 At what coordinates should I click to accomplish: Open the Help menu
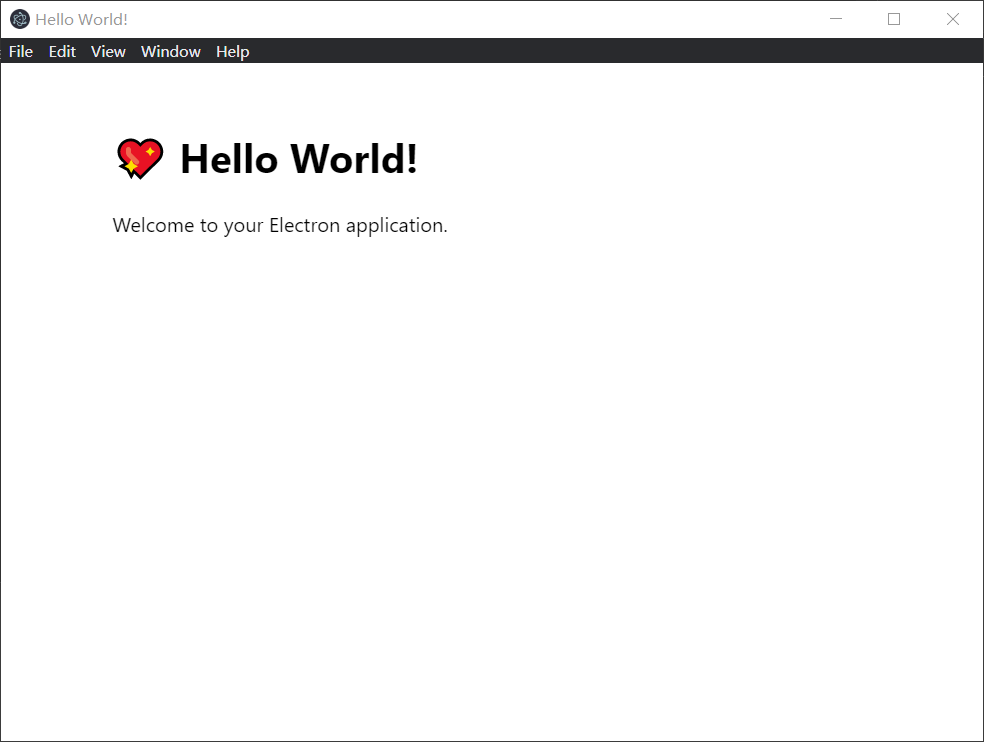click(233, 51)
